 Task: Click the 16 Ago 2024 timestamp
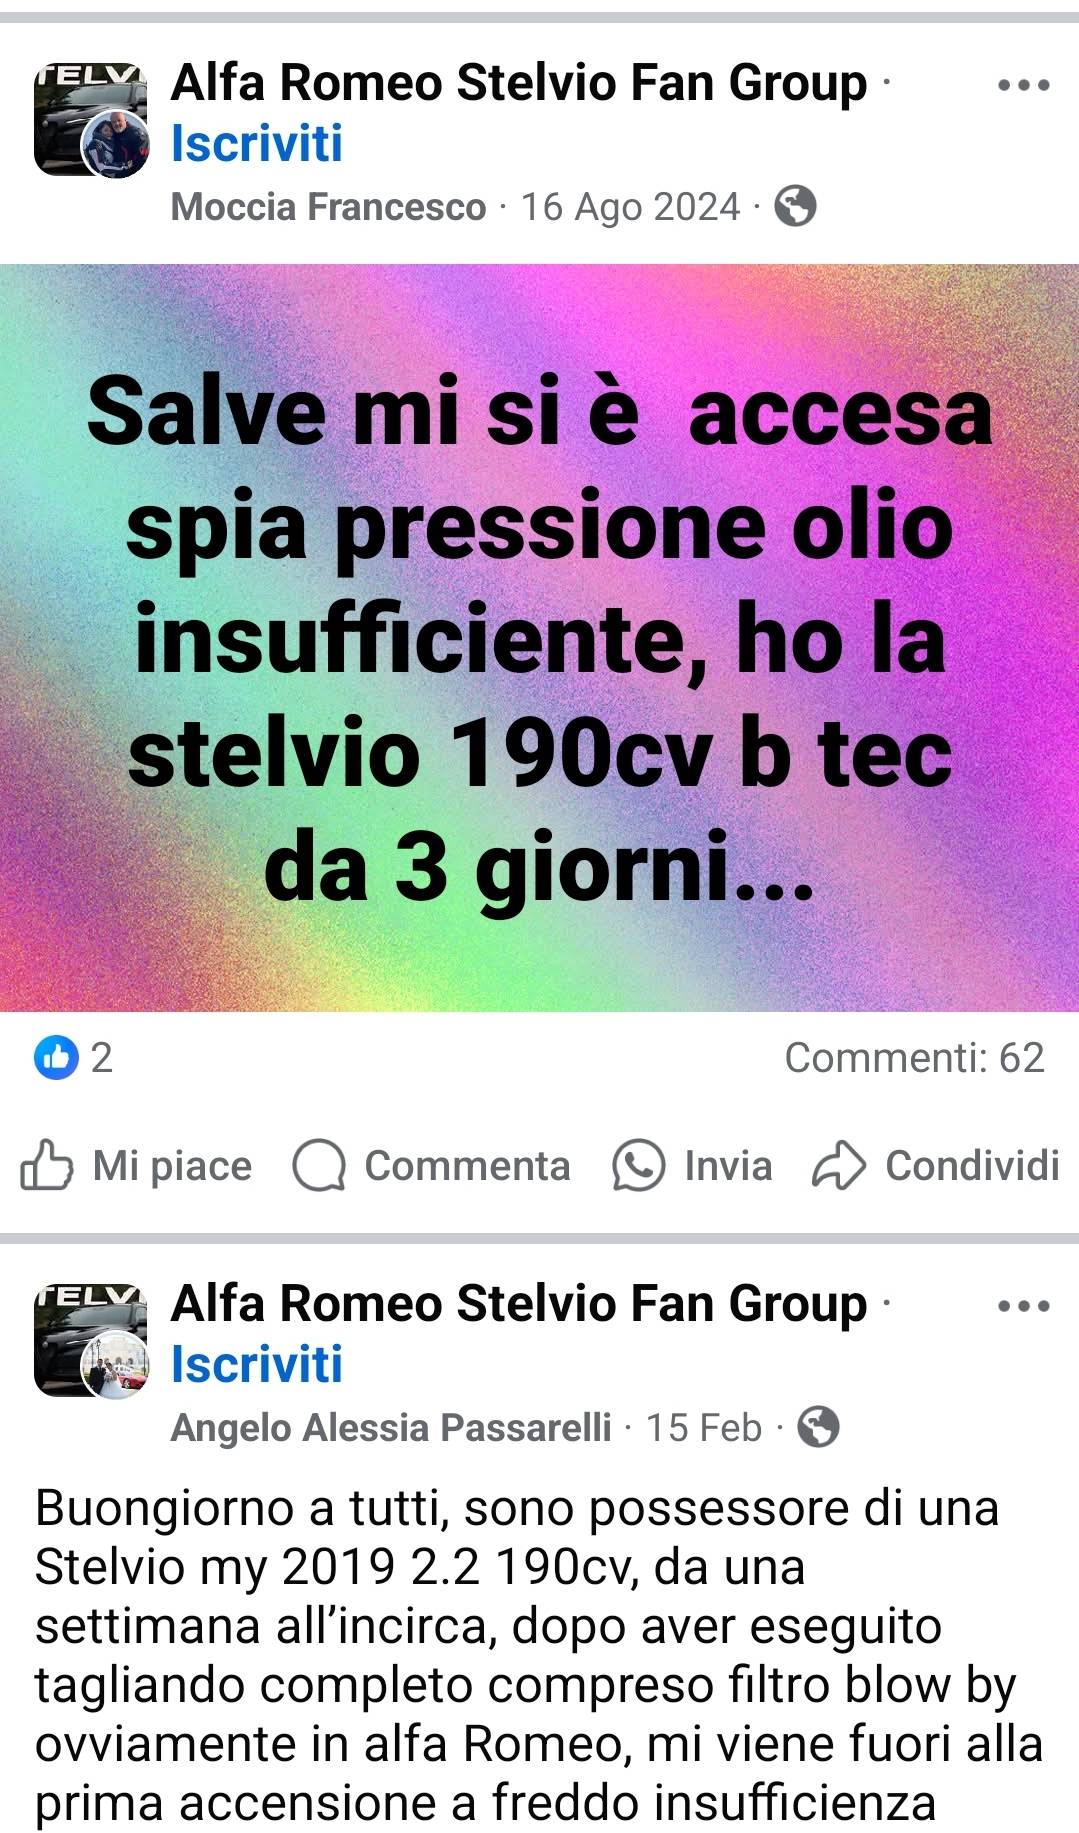631,207
